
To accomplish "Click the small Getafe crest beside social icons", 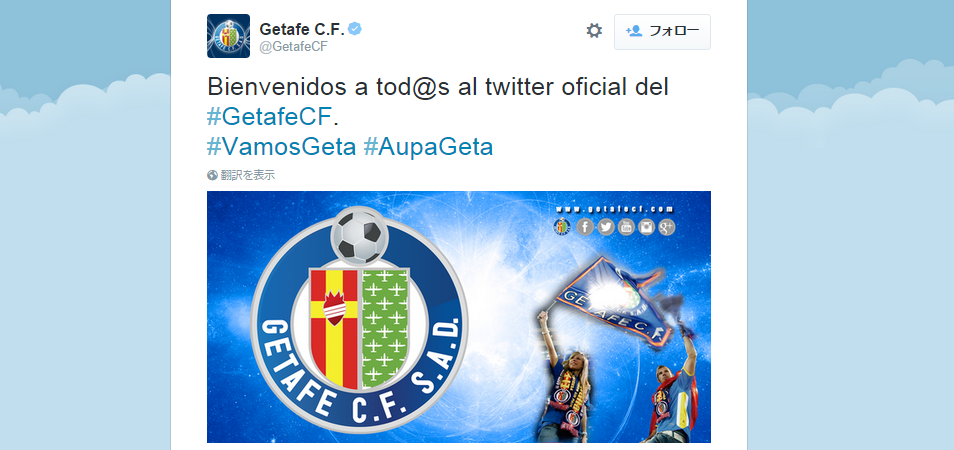I will pos(562,227).
